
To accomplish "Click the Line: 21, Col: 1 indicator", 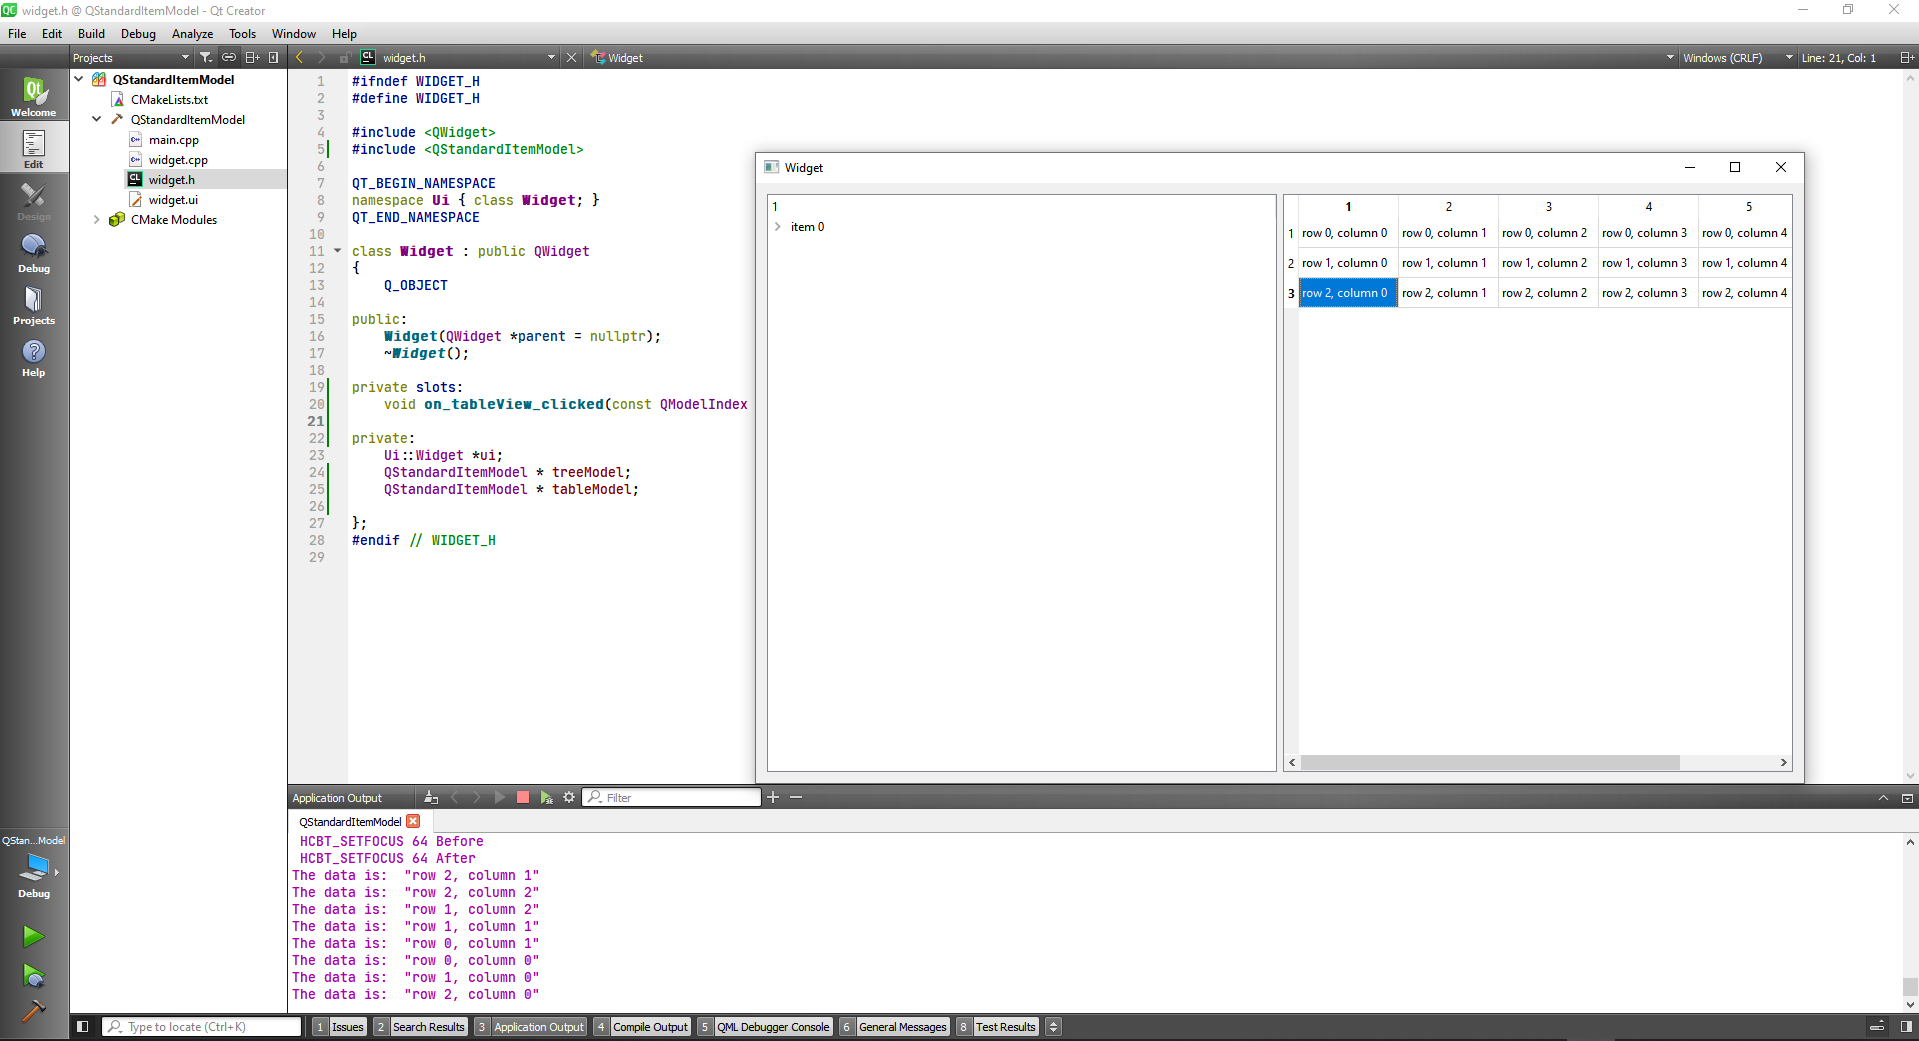I will (1838, 57).
